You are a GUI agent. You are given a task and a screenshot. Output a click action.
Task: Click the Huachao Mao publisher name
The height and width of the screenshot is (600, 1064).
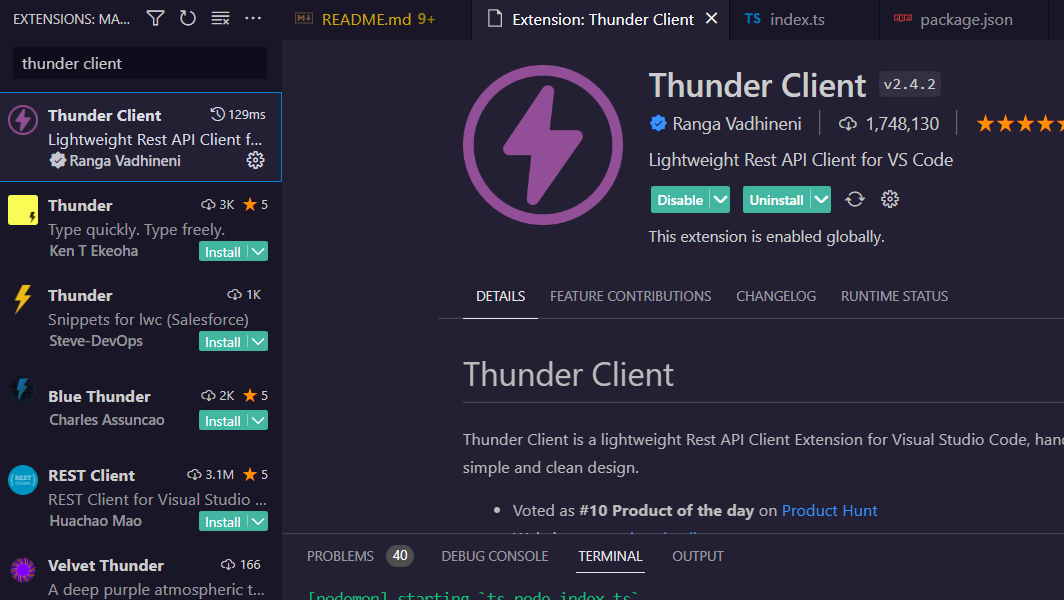click(95, 521)
